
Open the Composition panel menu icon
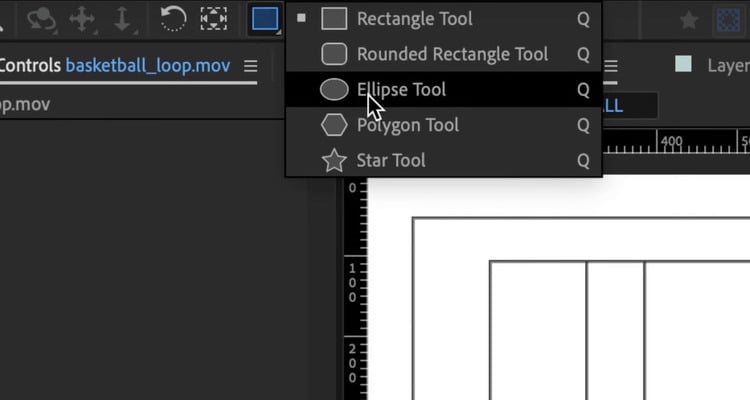click(611, 66)
